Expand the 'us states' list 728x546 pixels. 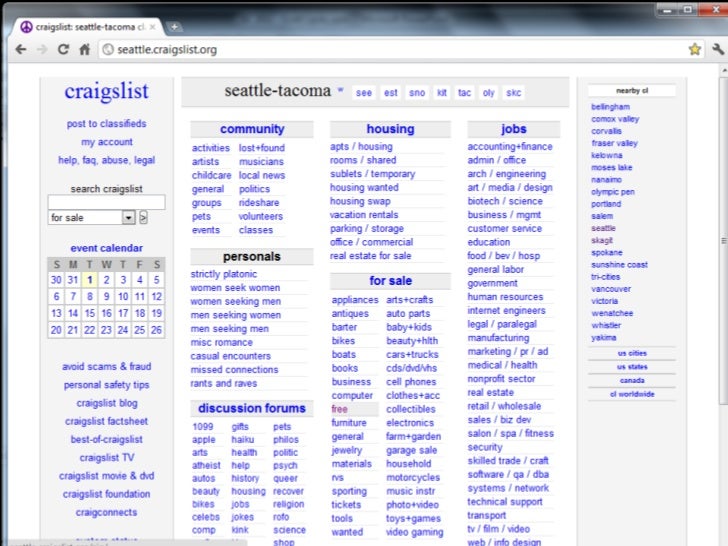pos(632,367)
